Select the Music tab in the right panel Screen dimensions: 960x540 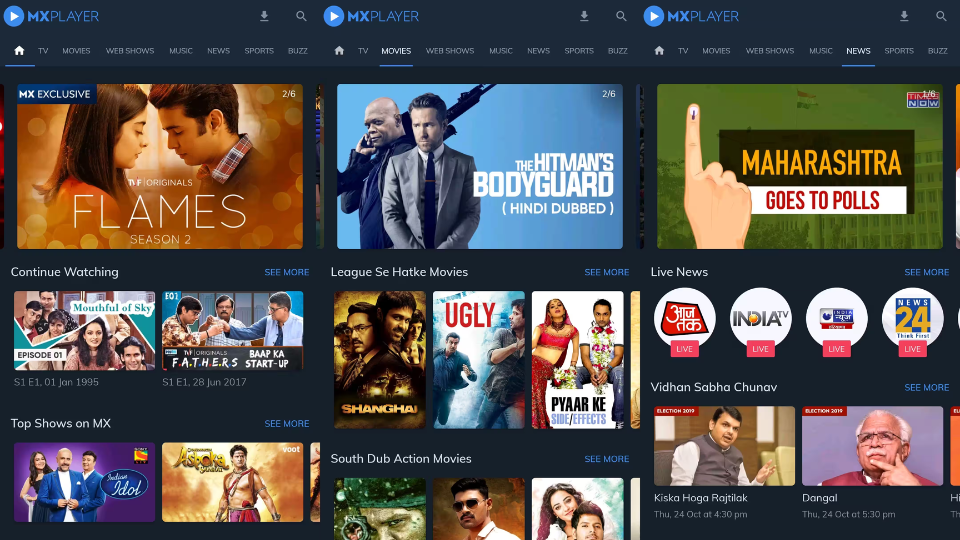click(x=821, y=51)
